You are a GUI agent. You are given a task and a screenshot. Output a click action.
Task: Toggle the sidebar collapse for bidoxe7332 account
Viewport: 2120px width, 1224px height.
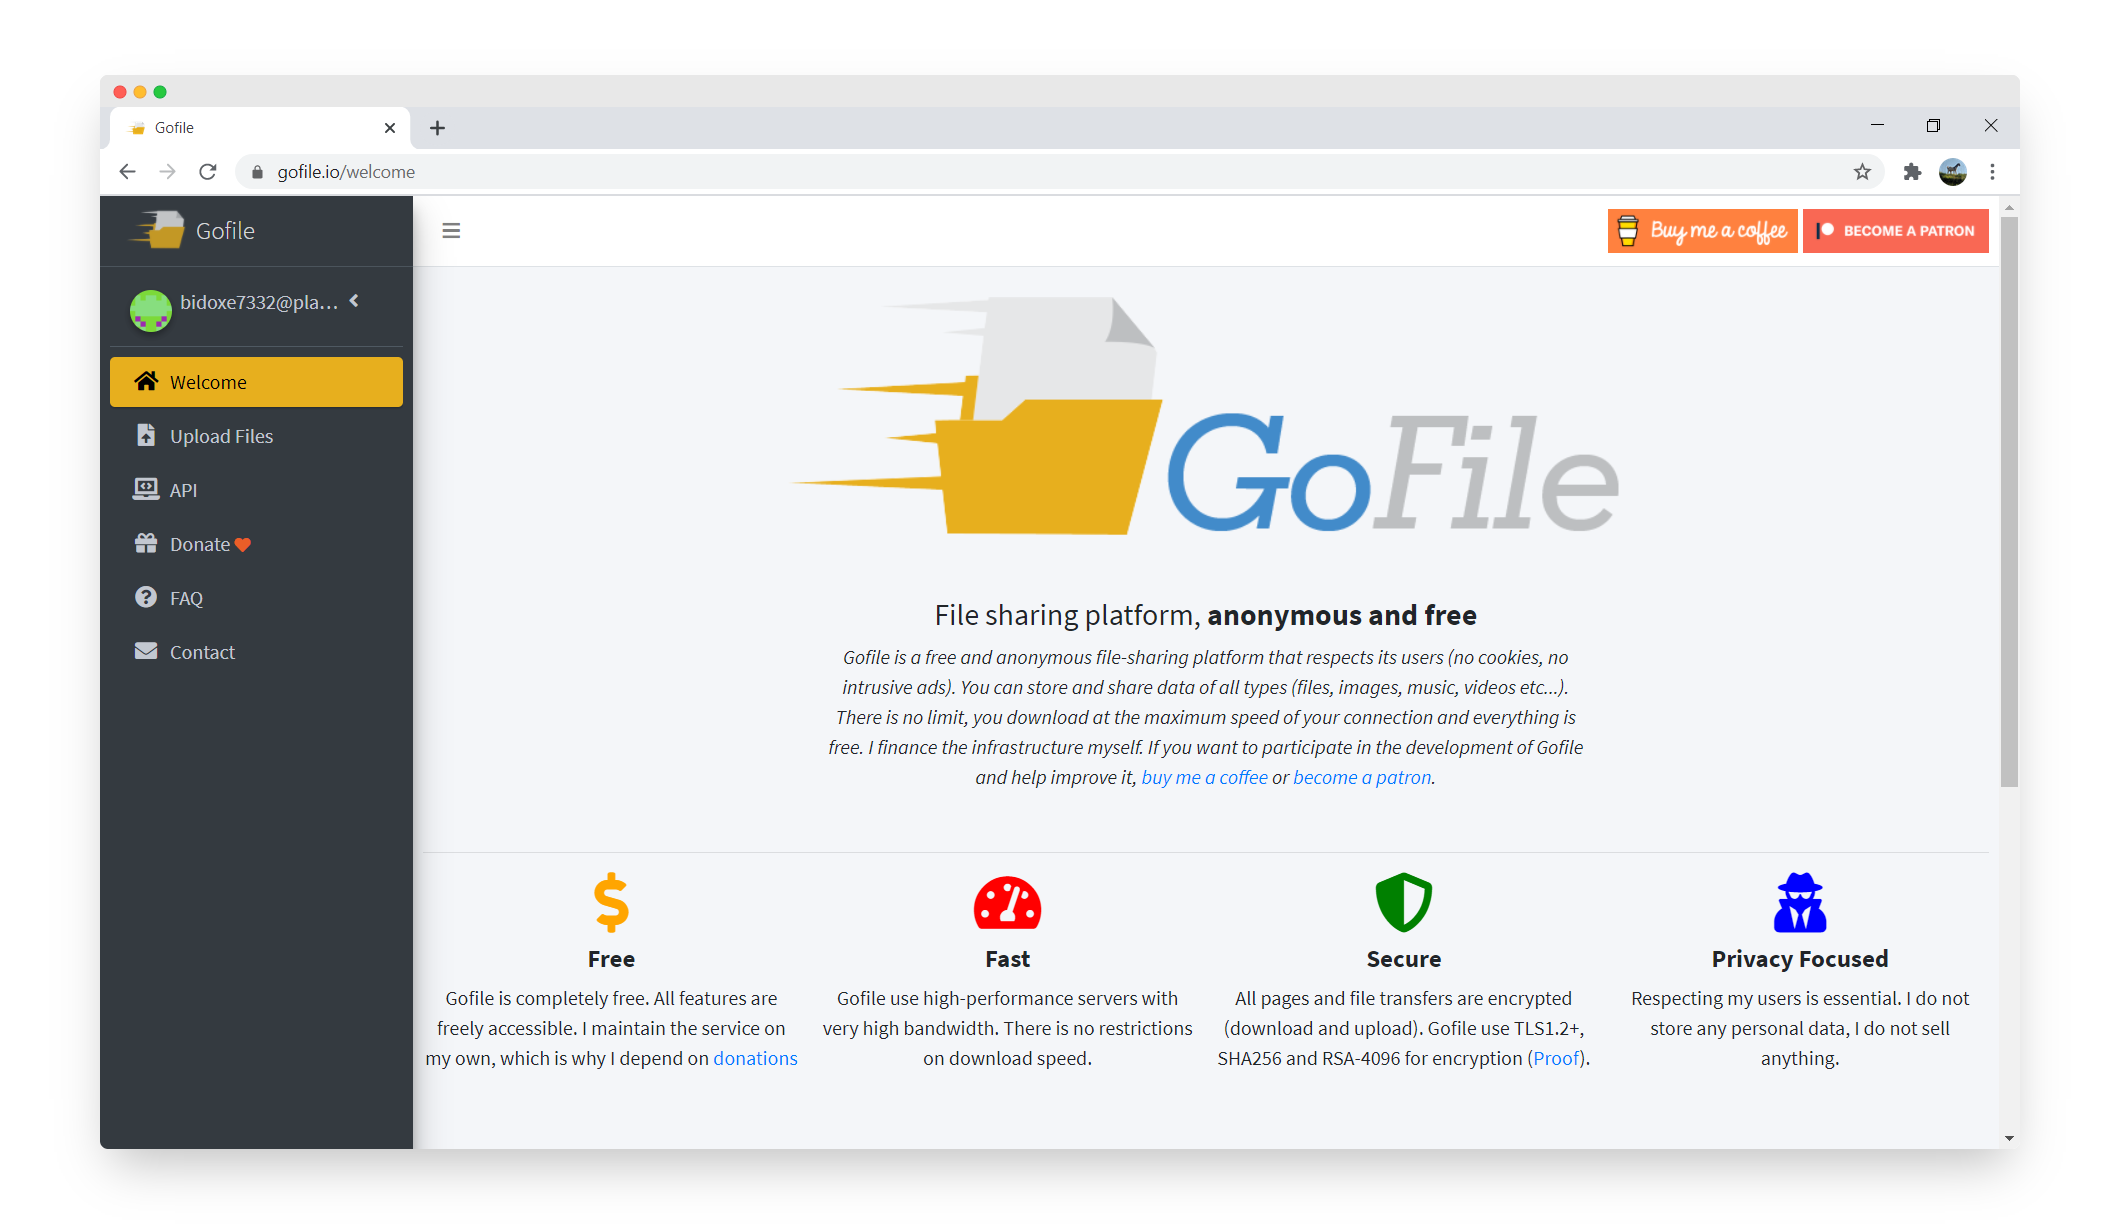click(x=360, y=302)
